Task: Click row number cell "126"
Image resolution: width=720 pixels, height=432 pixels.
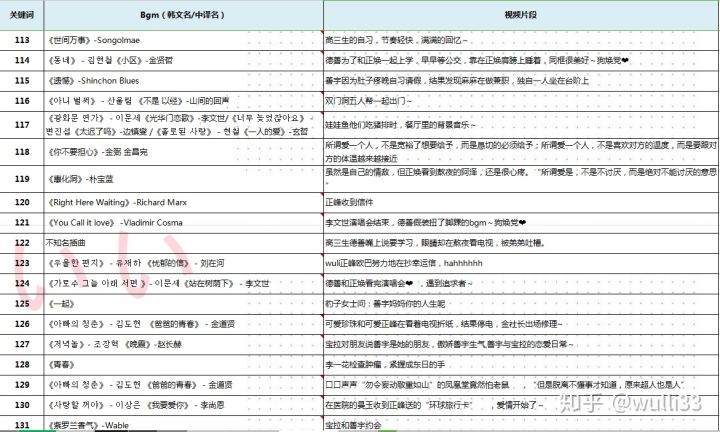Action: point(22,324)
